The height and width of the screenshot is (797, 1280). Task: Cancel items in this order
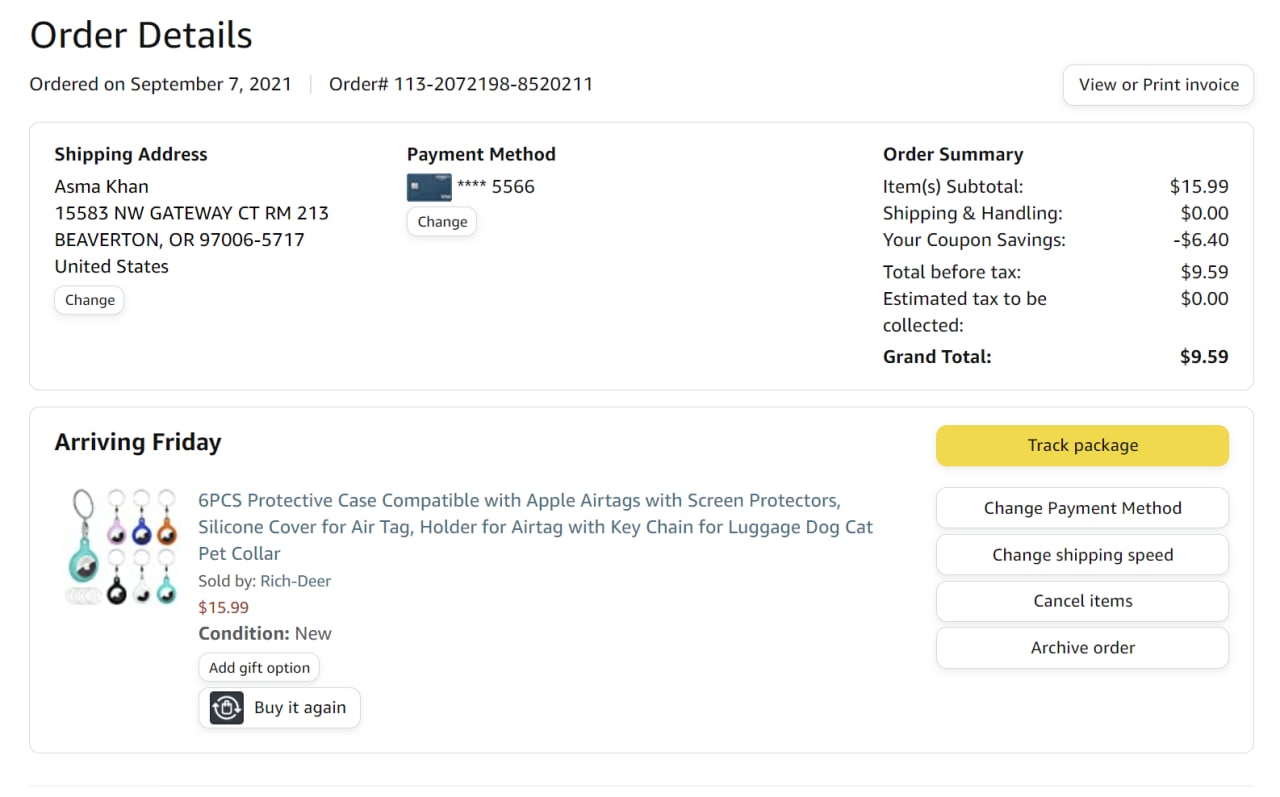(x=1082, y=601)
